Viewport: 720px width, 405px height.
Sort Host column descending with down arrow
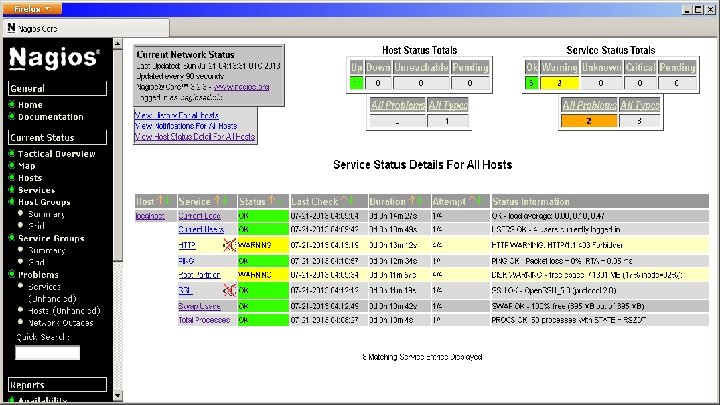click(168, 201)
